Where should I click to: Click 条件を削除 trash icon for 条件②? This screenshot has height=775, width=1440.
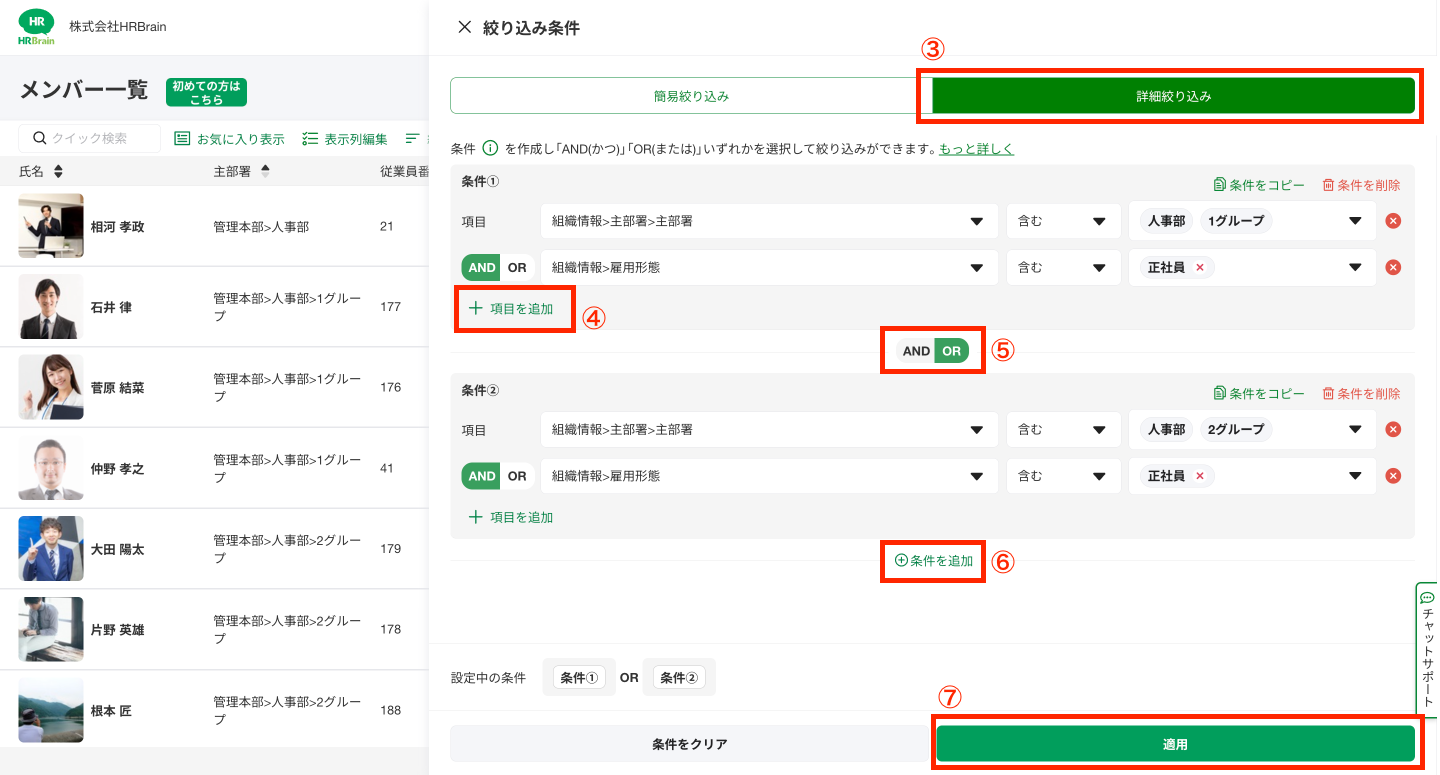1329,393
